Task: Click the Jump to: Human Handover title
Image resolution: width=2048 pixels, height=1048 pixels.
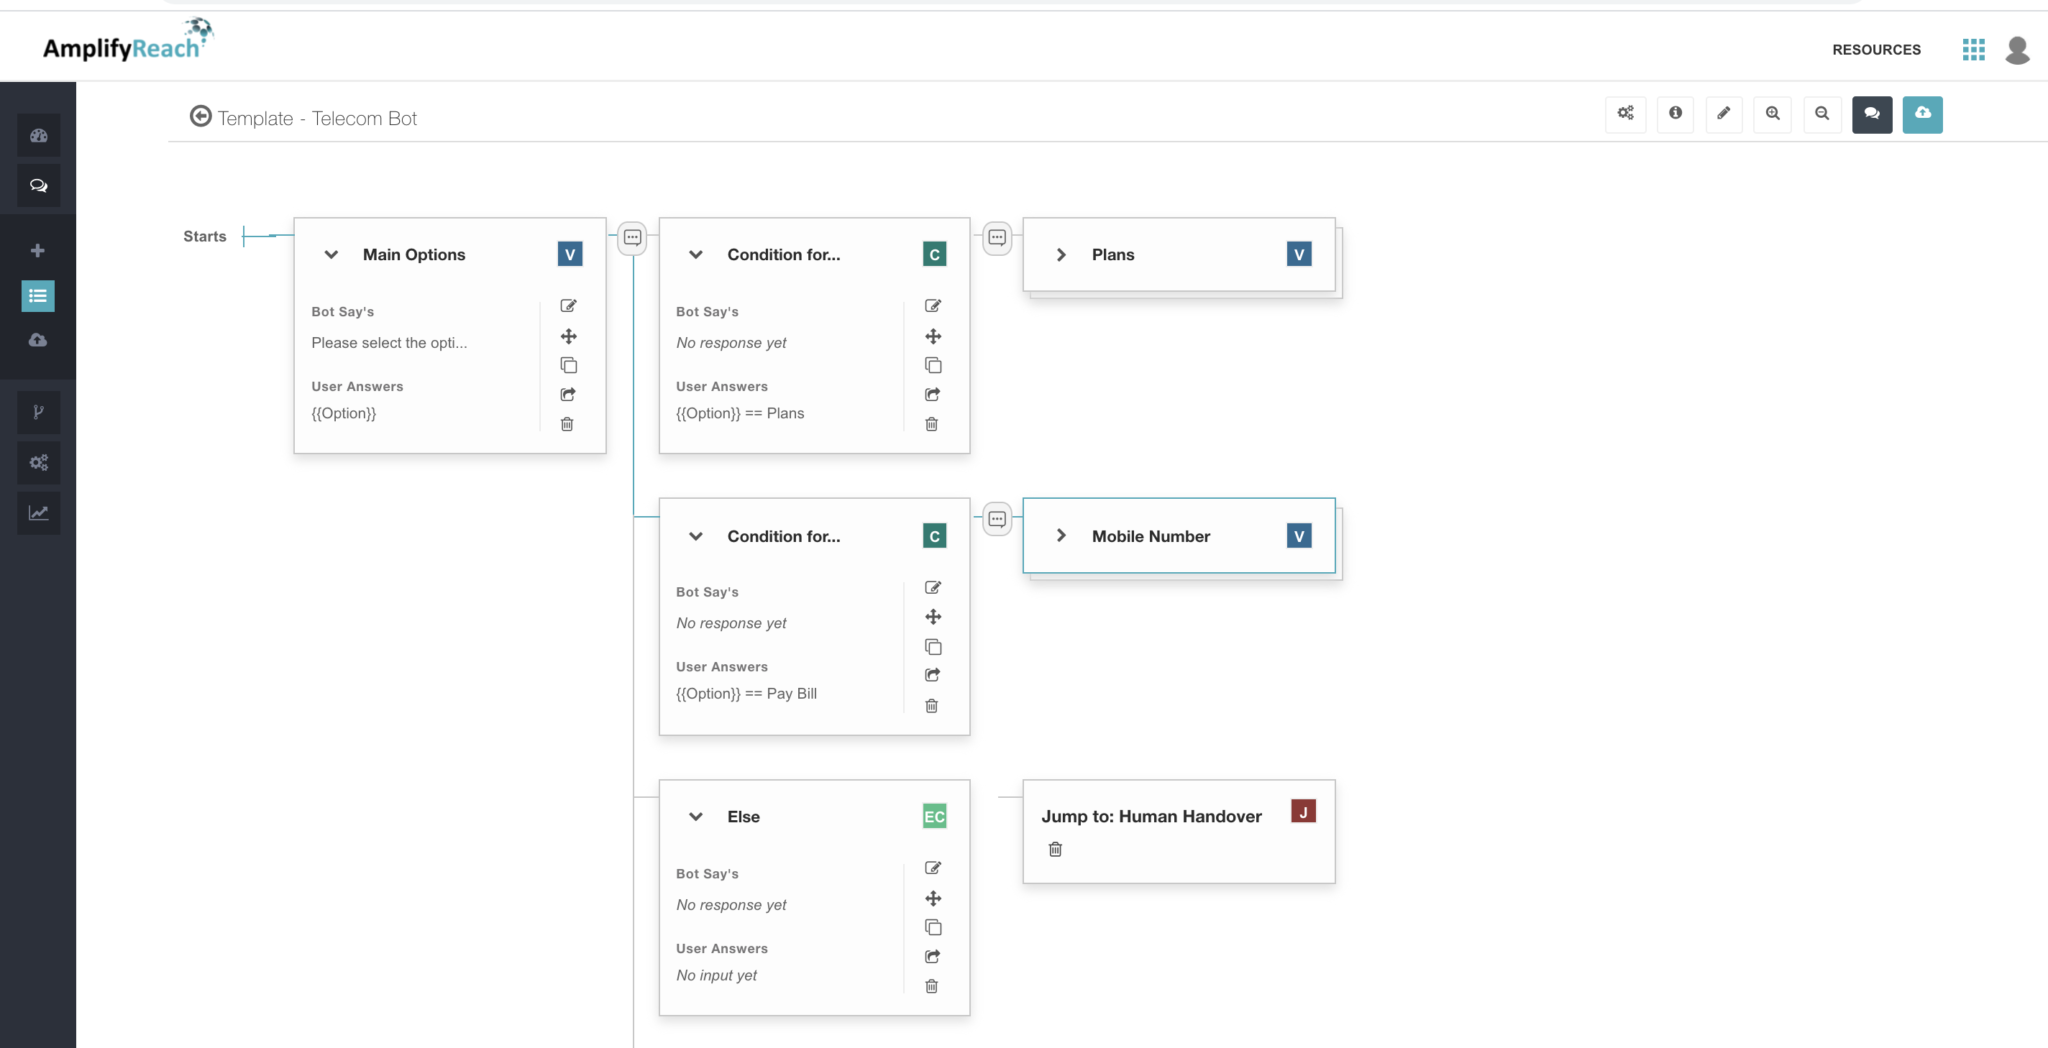Action: [x=1151, y=816]
